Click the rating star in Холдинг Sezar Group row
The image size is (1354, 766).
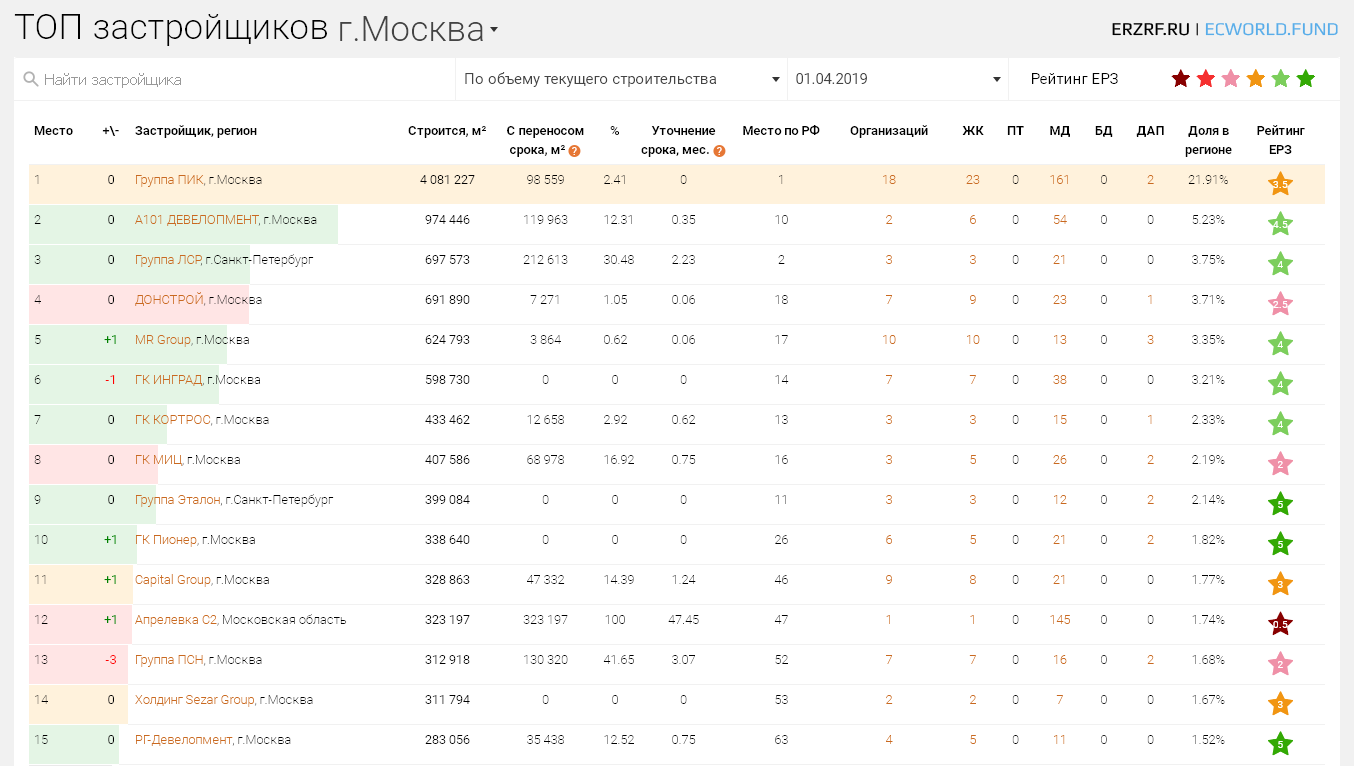click(x=1281, y=704)
